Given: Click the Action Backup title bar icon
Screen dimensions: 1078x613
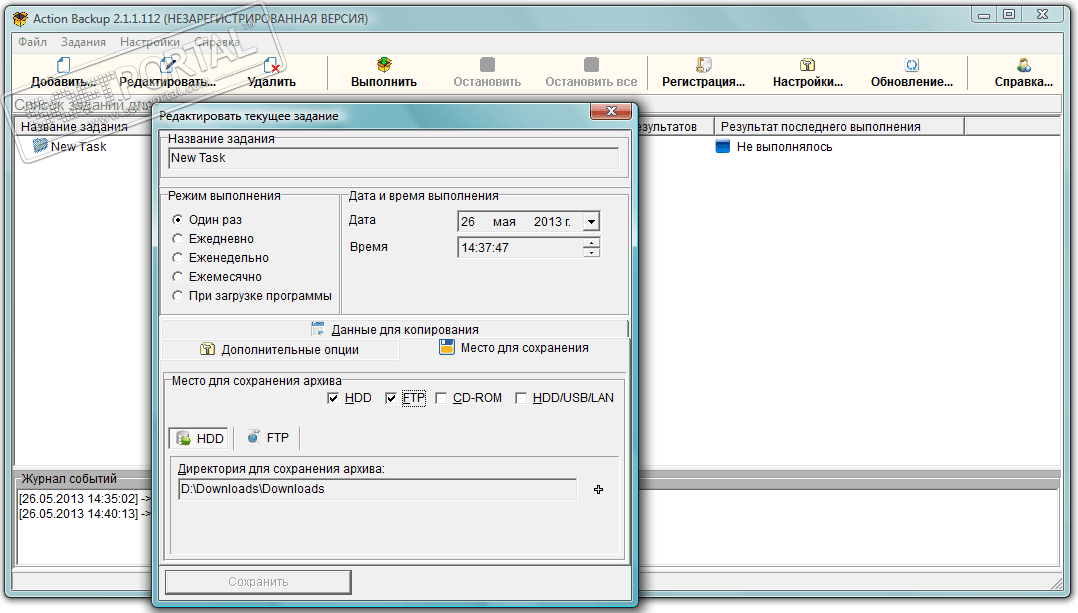Looking at the screenshot, I should pyautogui.click(x=21, y=19).
